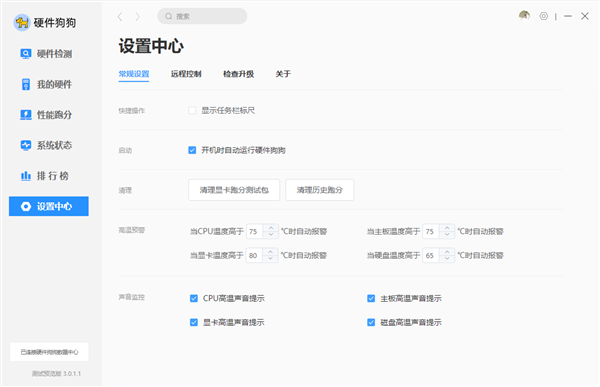The height and width of the screenshot is (387, 600).
Task: Click the user avatar icon
Action: pos(524,16)
